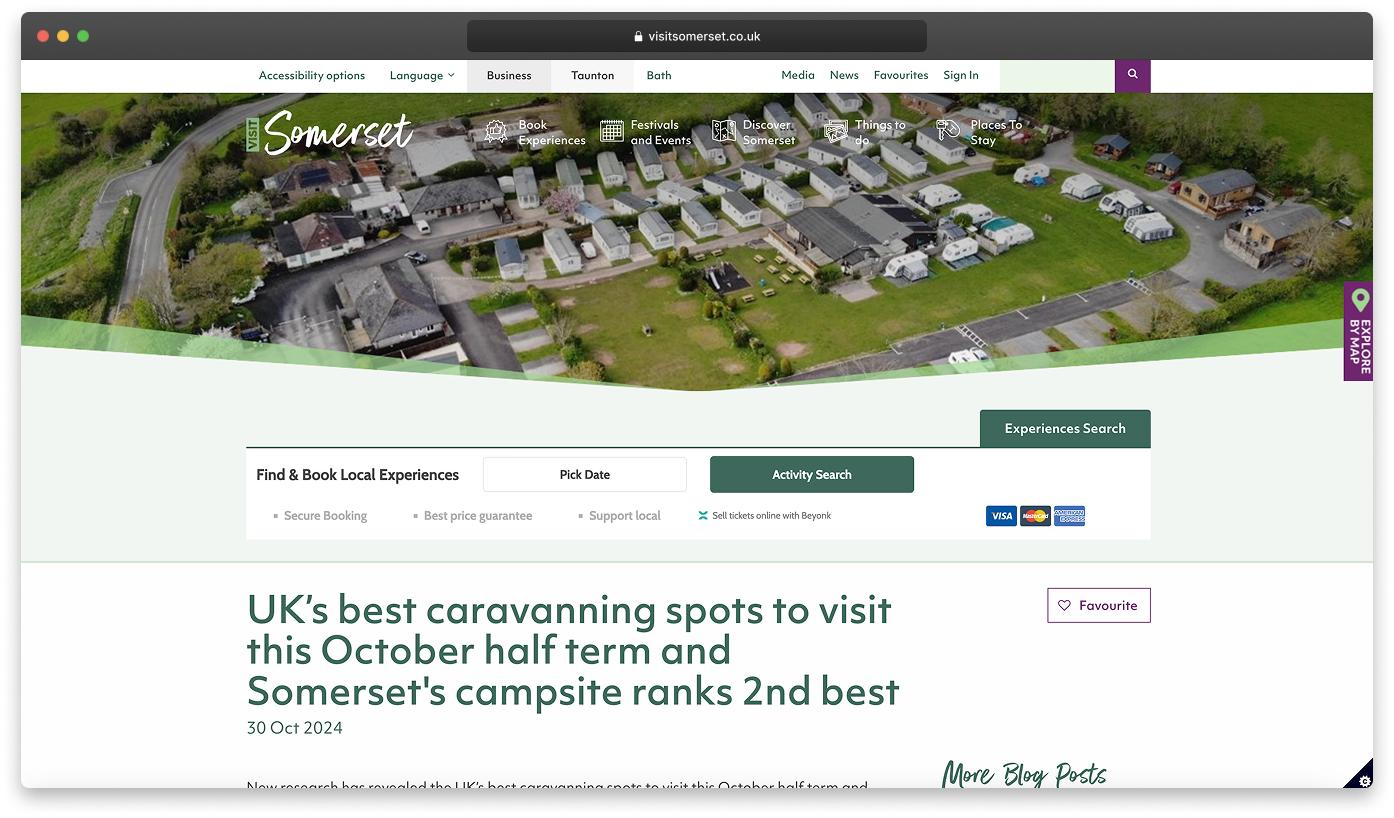Open cookie settings gear in corner

pyautogui.click(x=1364, y=779)
